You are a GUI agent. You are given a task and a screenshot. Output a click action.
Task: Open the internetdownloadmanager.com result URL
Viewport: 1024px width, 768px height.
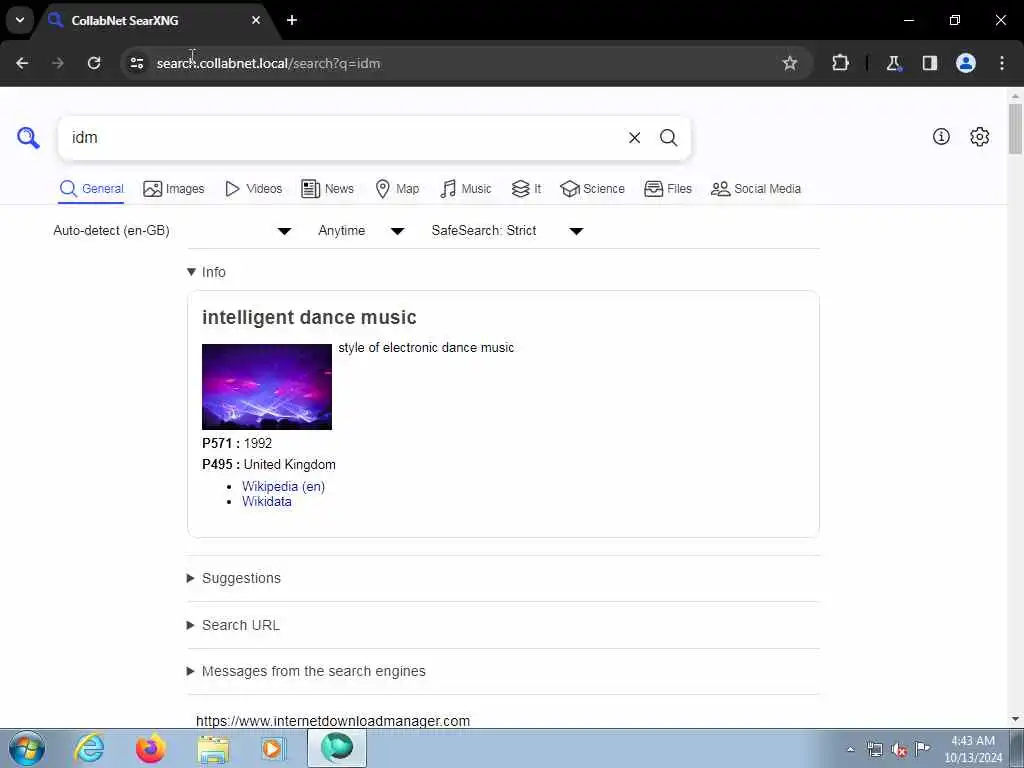point(332,721)
